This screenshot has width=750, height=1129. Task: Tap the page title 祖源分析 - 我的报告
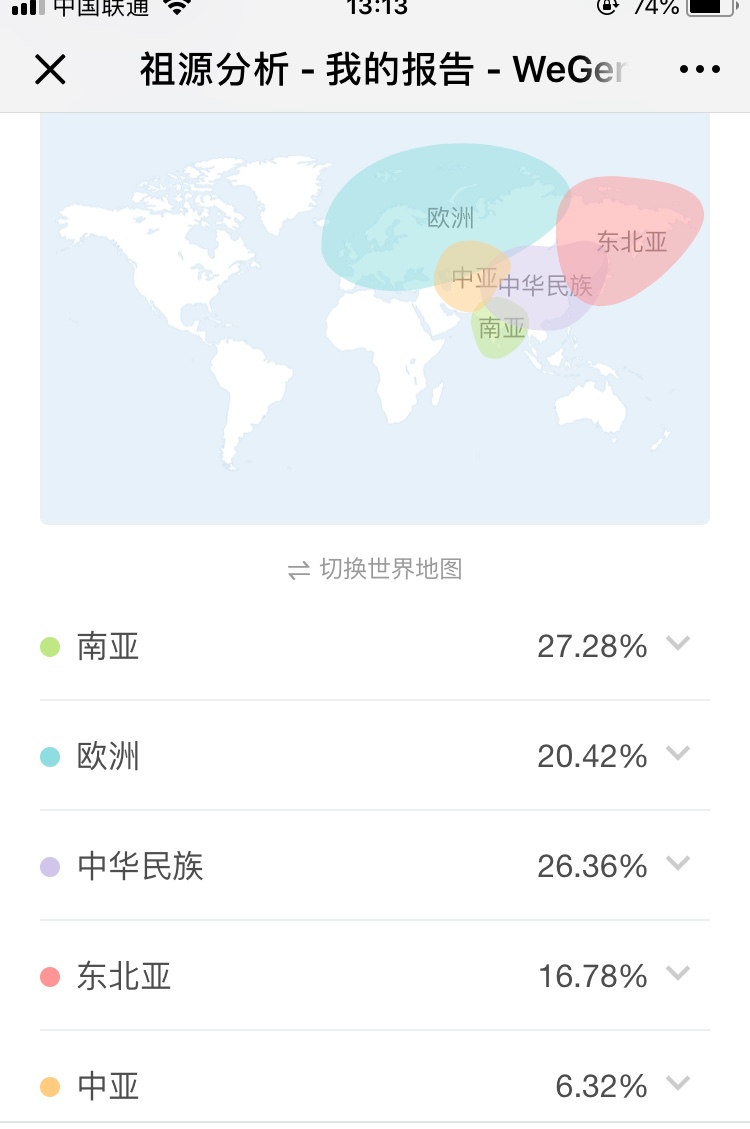point(307,70)
